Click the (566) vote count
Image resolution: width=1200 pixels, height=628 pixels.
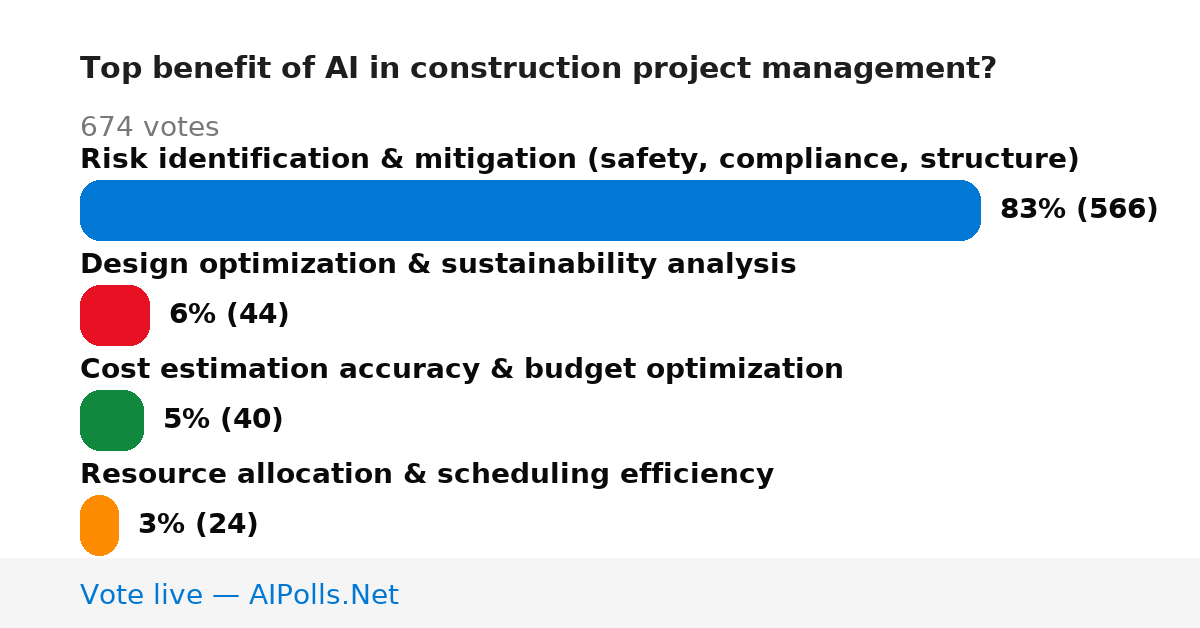(x=1117, y=209)
